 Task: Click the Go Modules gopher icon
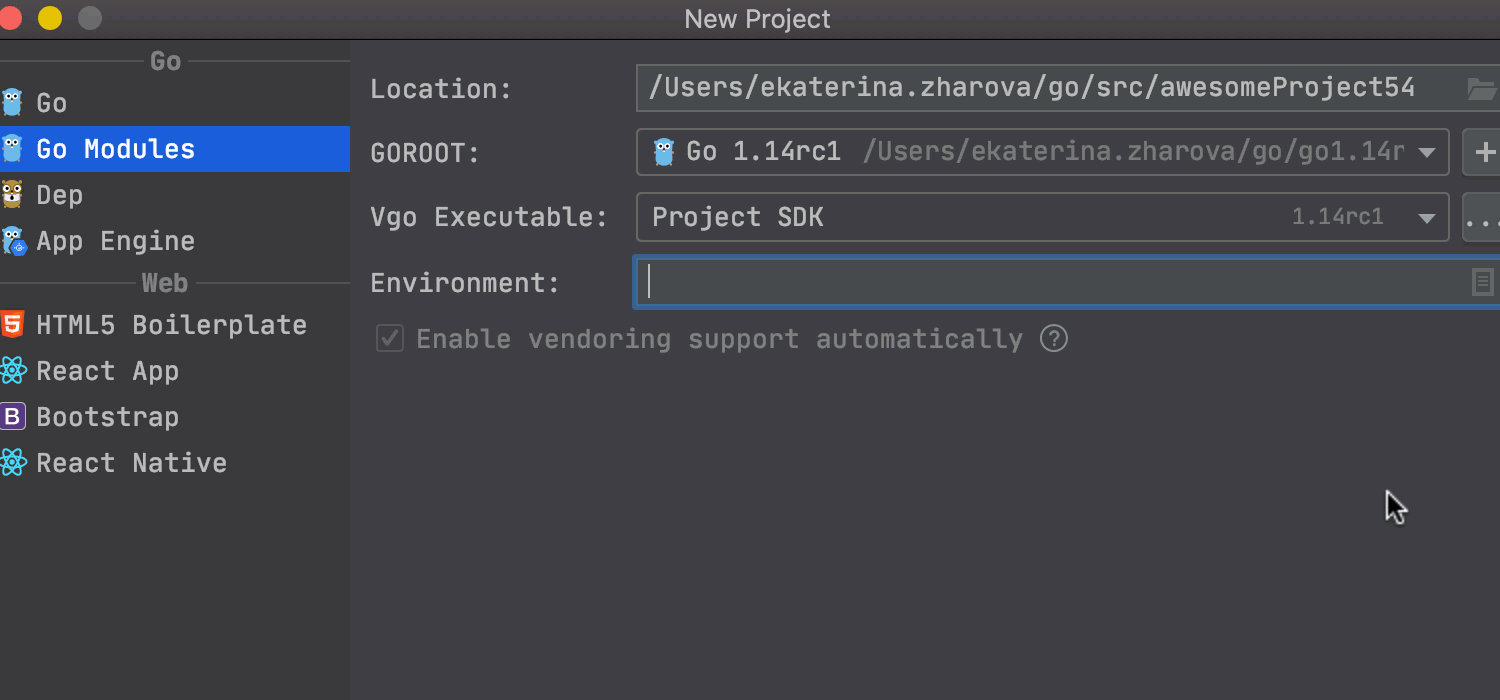(12, 148)
